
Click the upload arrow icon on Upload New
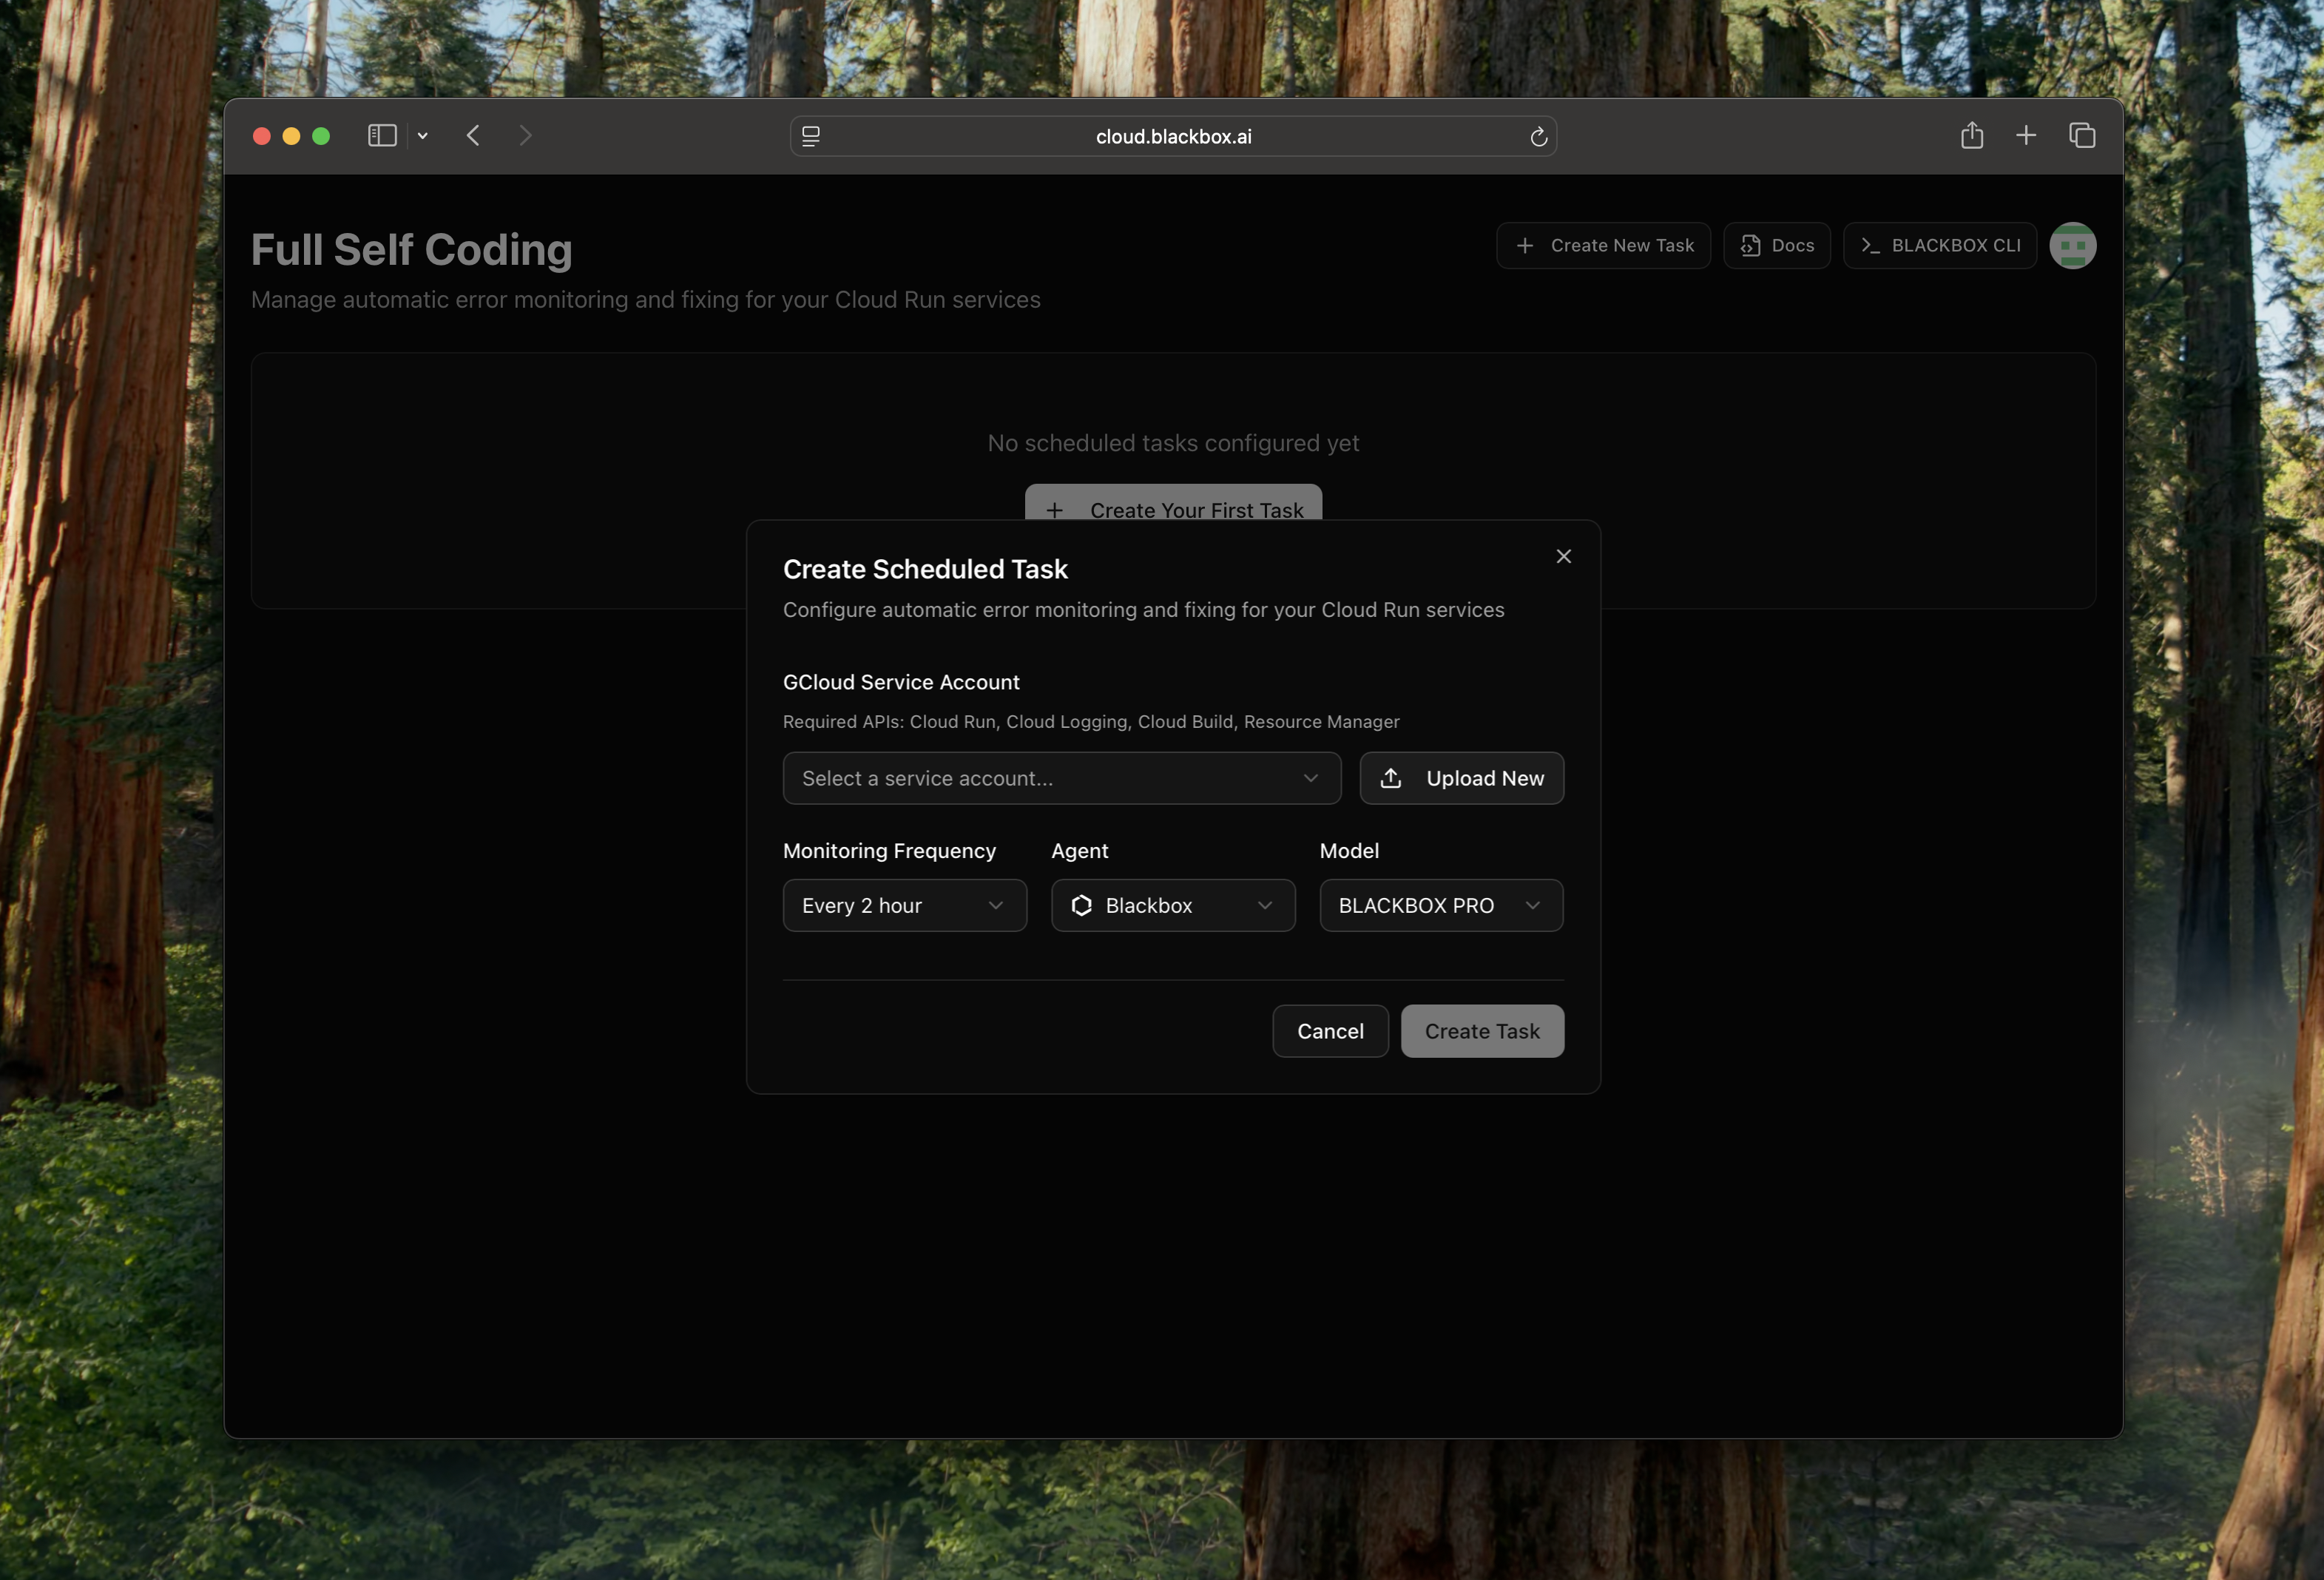coord(1392,778)
